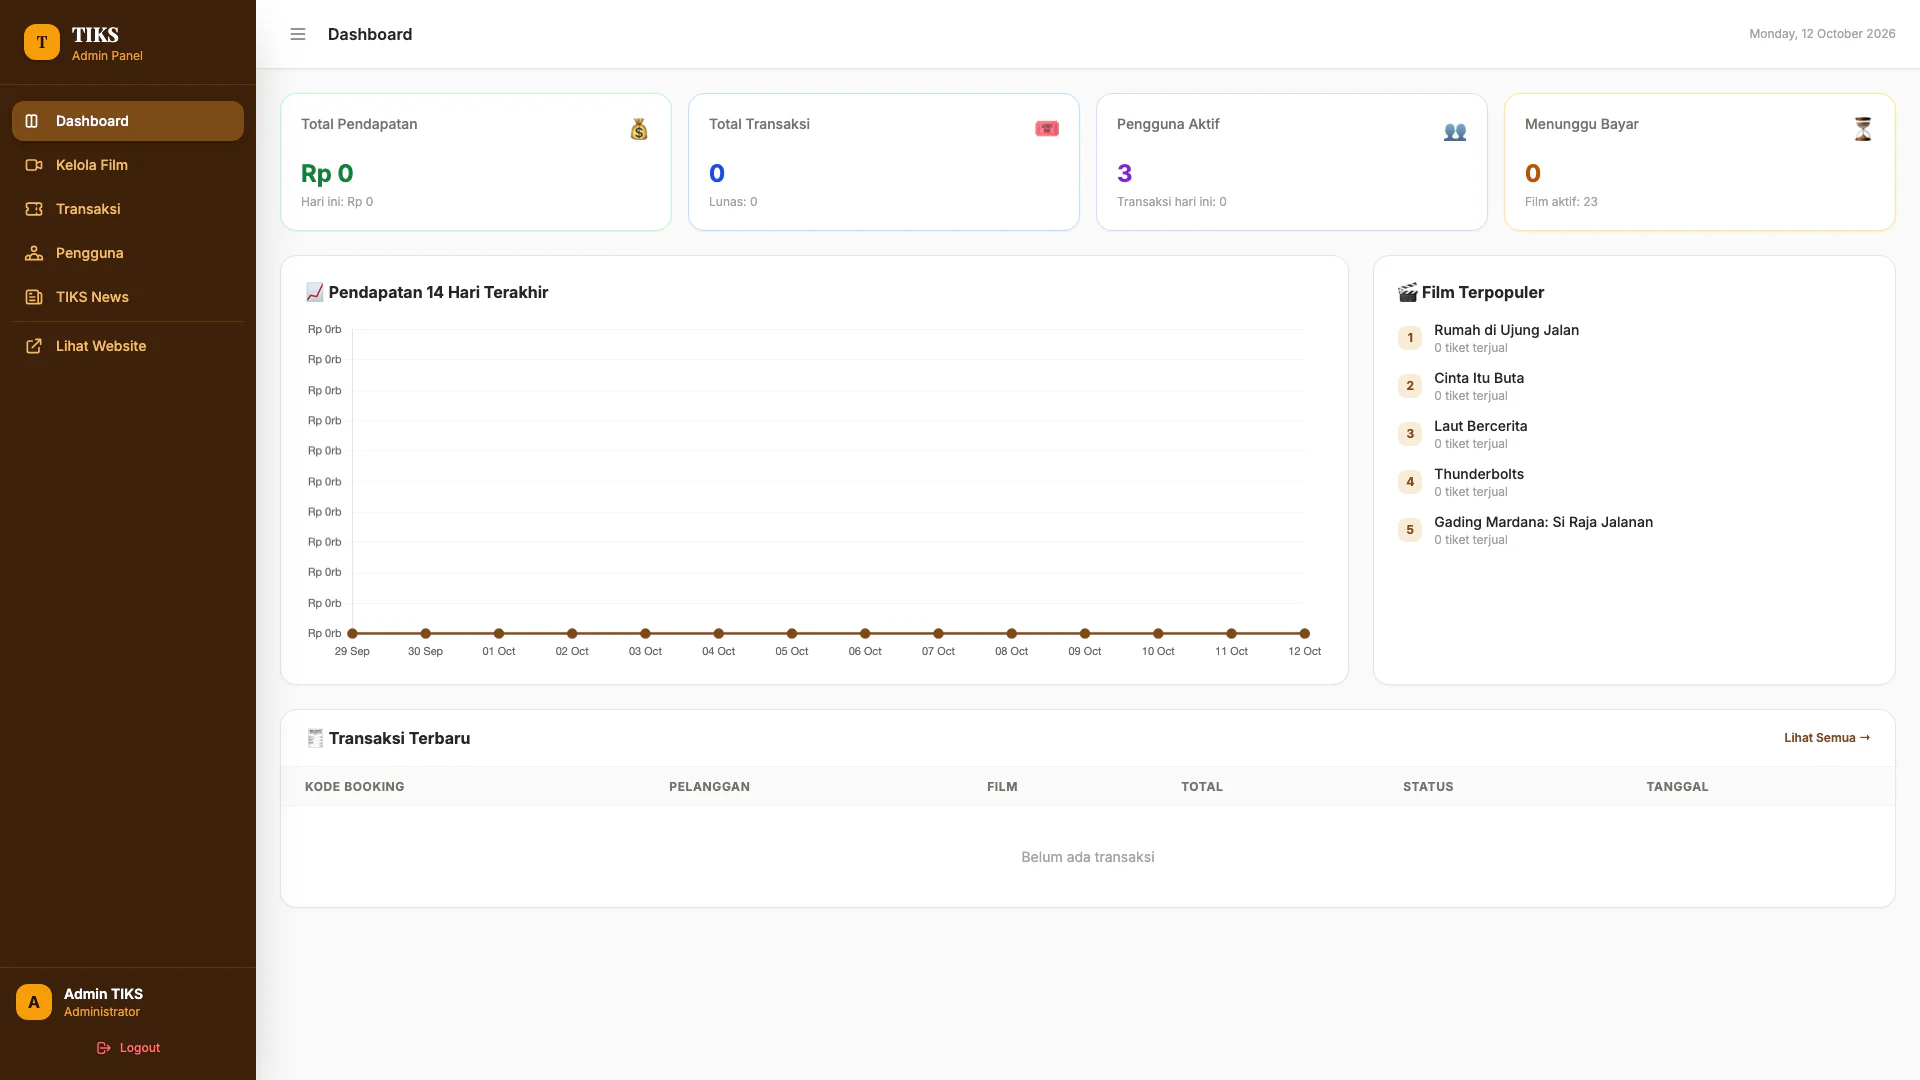
Task: Select the 29 Sep chart data point
Action: pos(352,633)
